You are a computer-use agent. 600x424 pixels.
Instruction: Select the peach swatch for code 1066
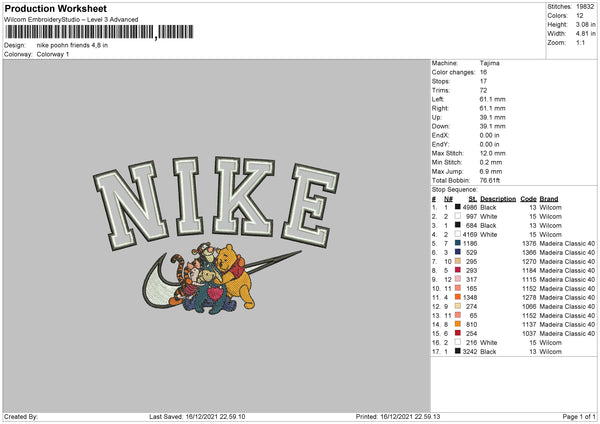tap(457, 306)
